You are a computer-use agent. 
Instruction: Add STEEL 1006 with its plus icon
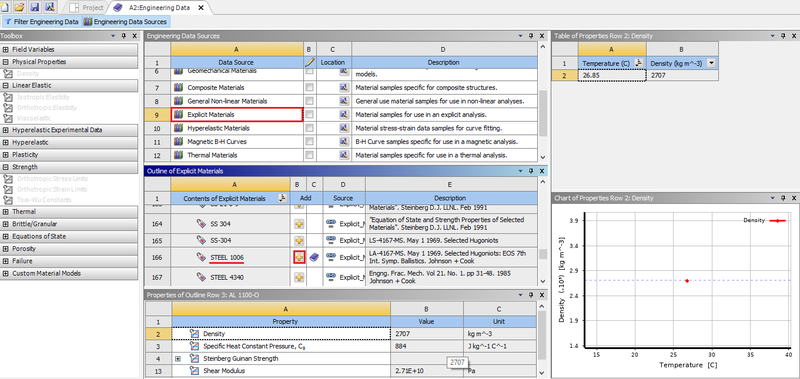coord(299,258)
